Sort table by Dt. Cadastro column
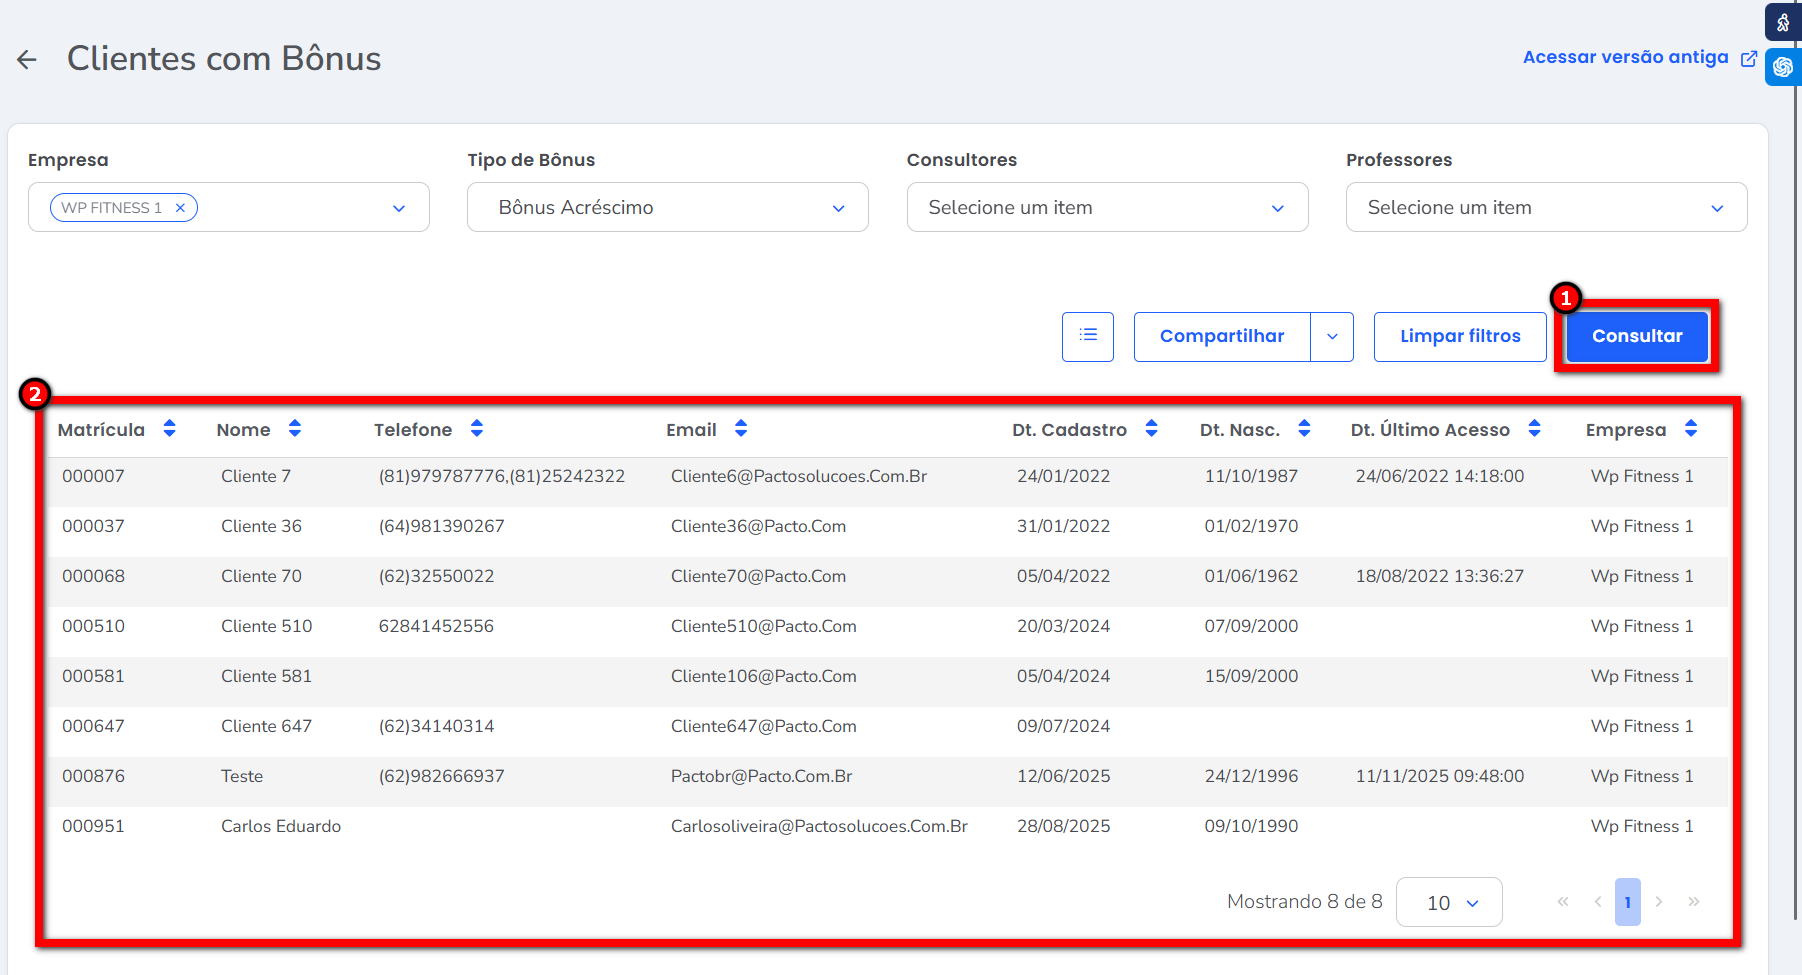The height and width of the screenshot is (975, 1802). coord(1151,429)
